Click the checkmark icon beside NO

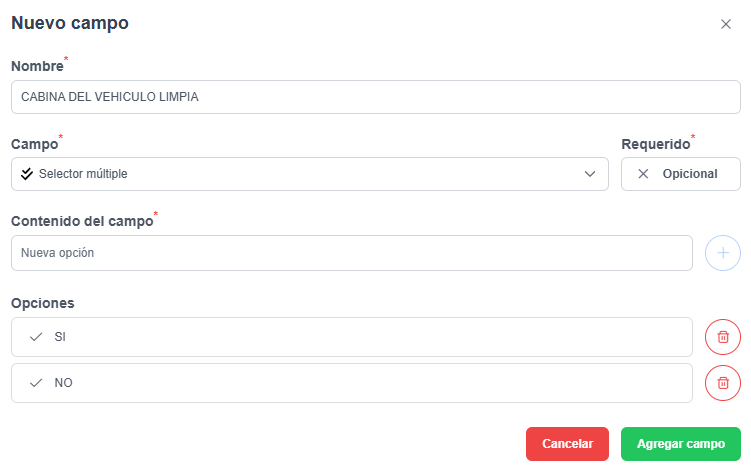point(36,383)
